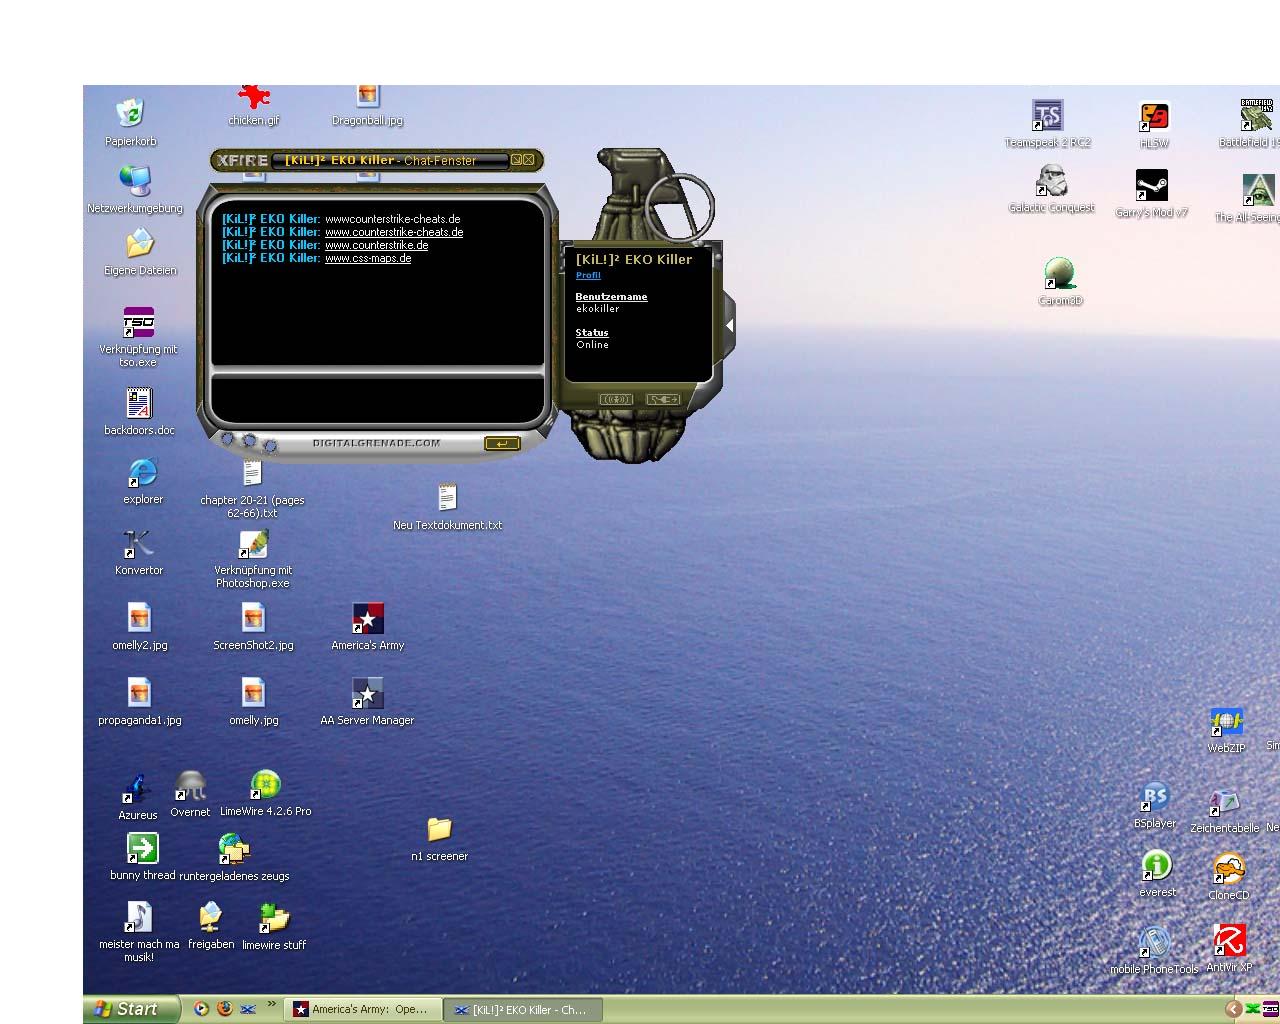Launch Garry's Mod v7 shortcut
The width and height of the screenshot is (1280, 1024).
(1152, 194)
